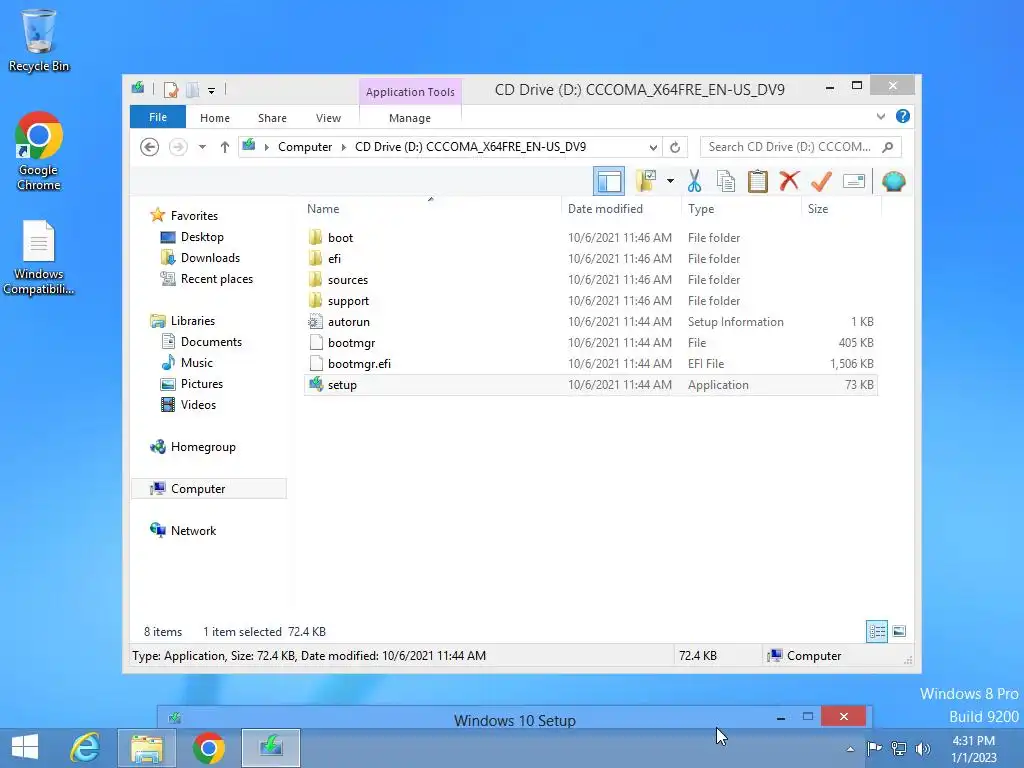Click the orange checkmark Properties icon
Image resolution: width=1024 pixels, height=768 pixels.
821,181
